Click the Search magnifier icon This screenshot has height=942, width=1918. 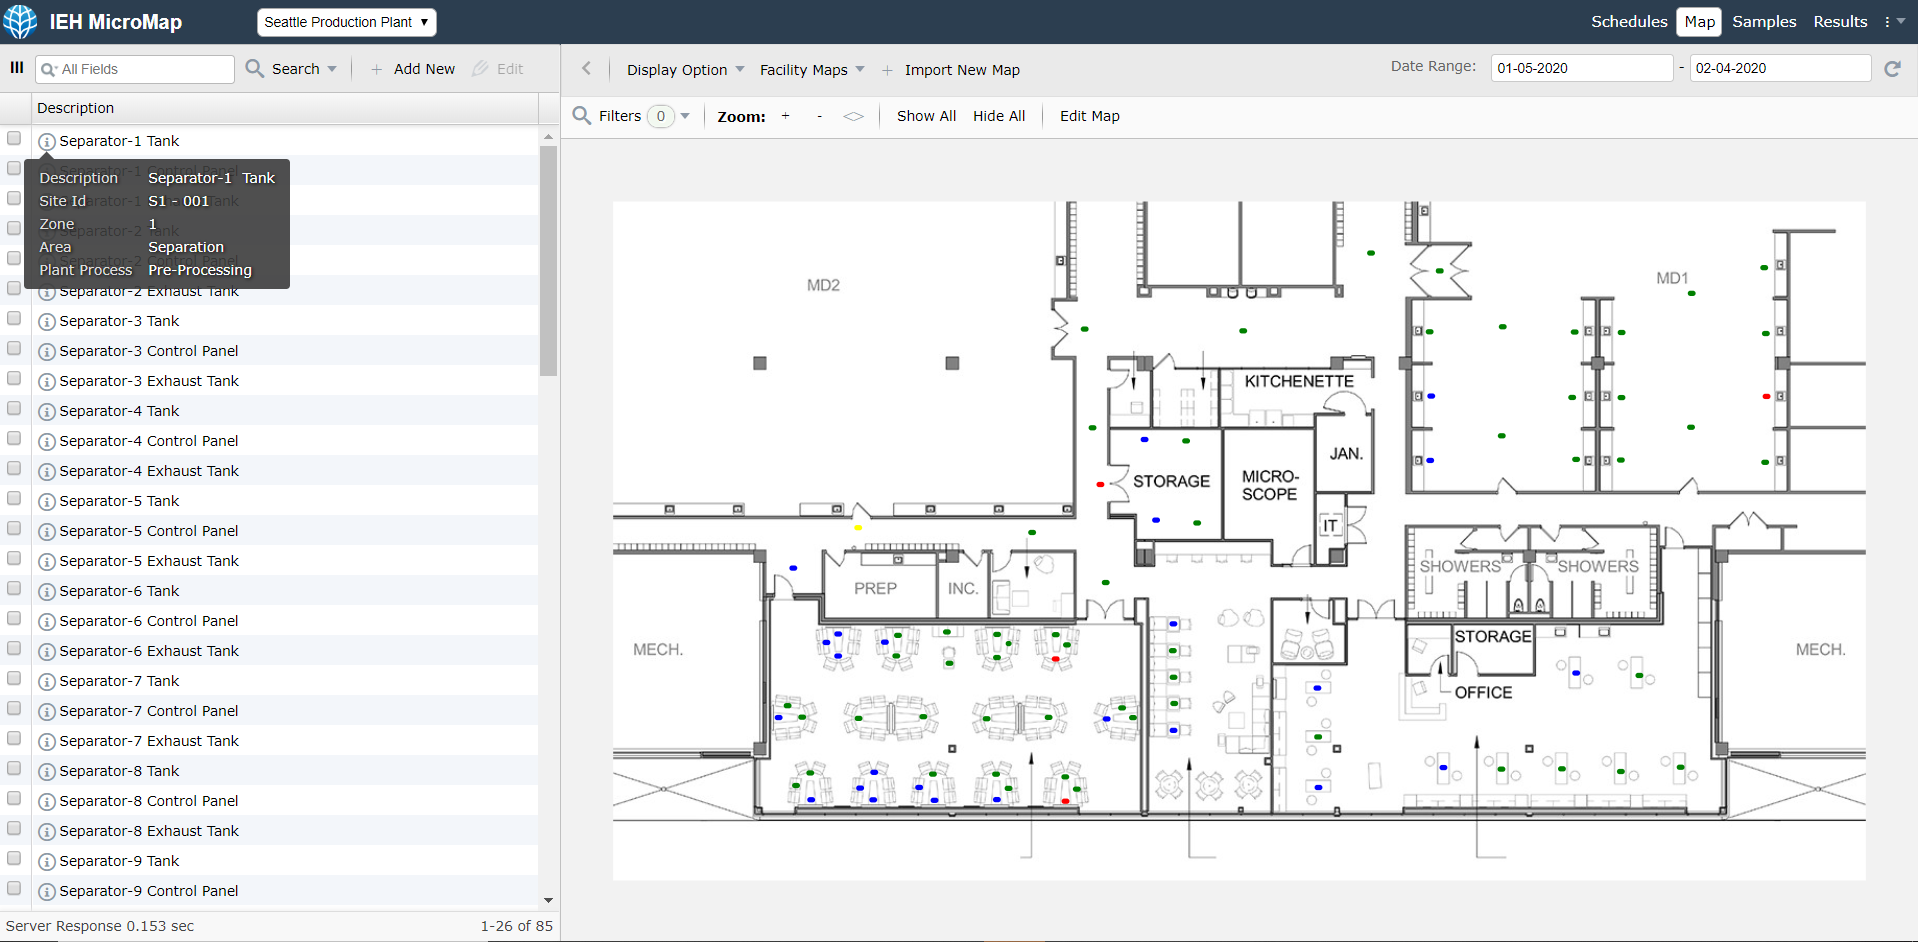click(x=255, y=68)
